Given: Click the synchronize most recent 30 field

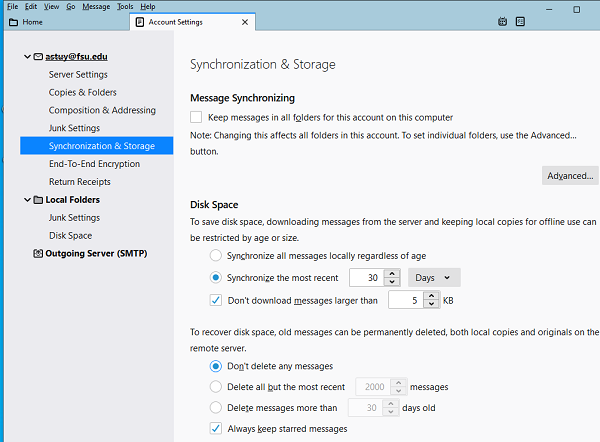Looking at the screenshot, I should click(x=367, y=277).
